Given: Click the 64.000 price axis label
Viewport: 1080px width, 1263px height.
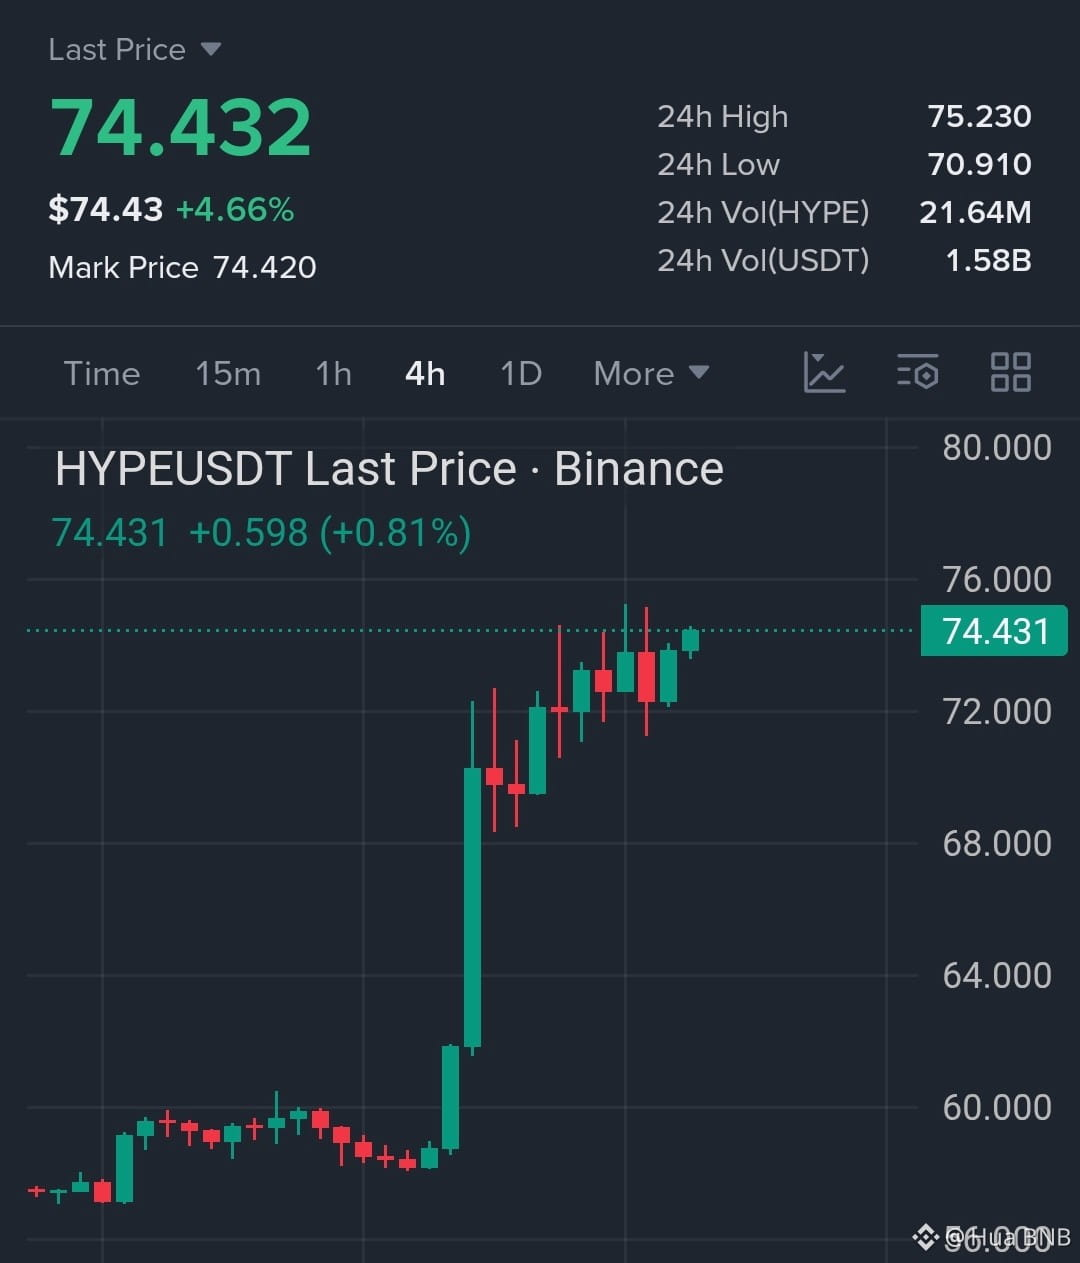Looking at the screenshot, I should (997, 975).
